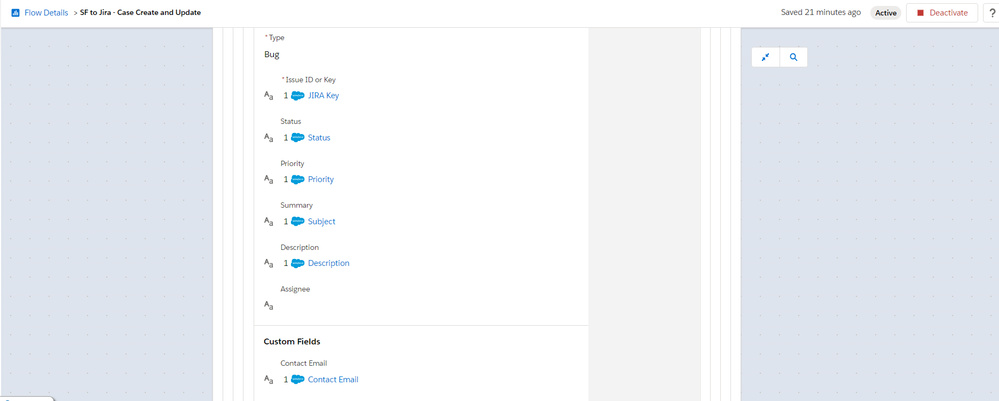Click Salesforce cloud icon beside JIRA Key
Image resolution: width=999 pixels, height=401 pixels.
[298, 96]
